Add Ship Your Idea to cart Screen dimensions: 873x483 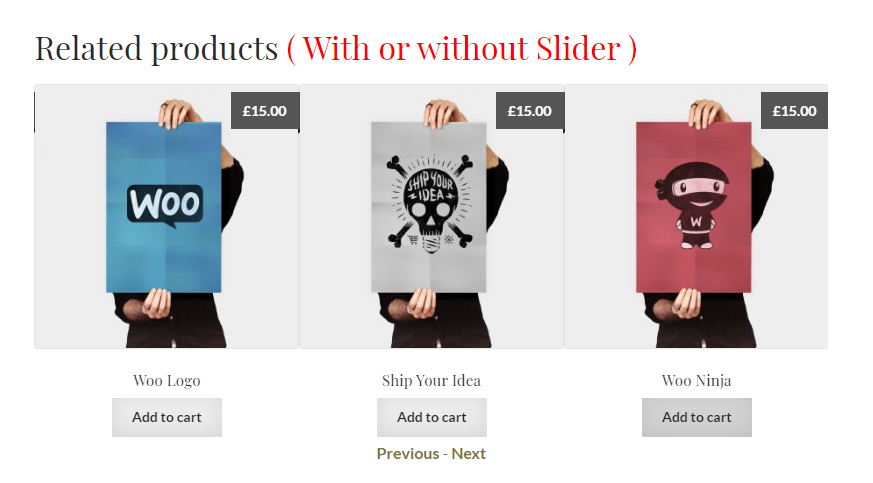tap(432, 417)
